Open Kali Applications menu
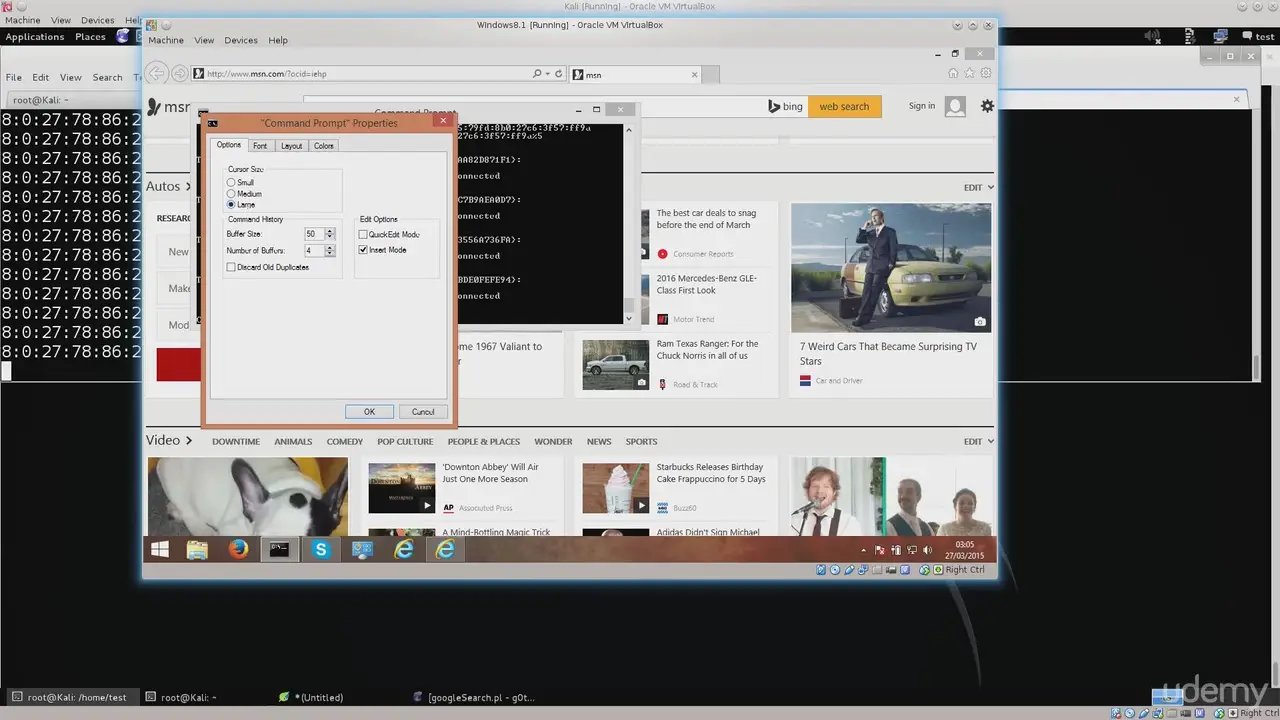The height and width of the screenshot is (720, 1280). [x=35, y=36]
